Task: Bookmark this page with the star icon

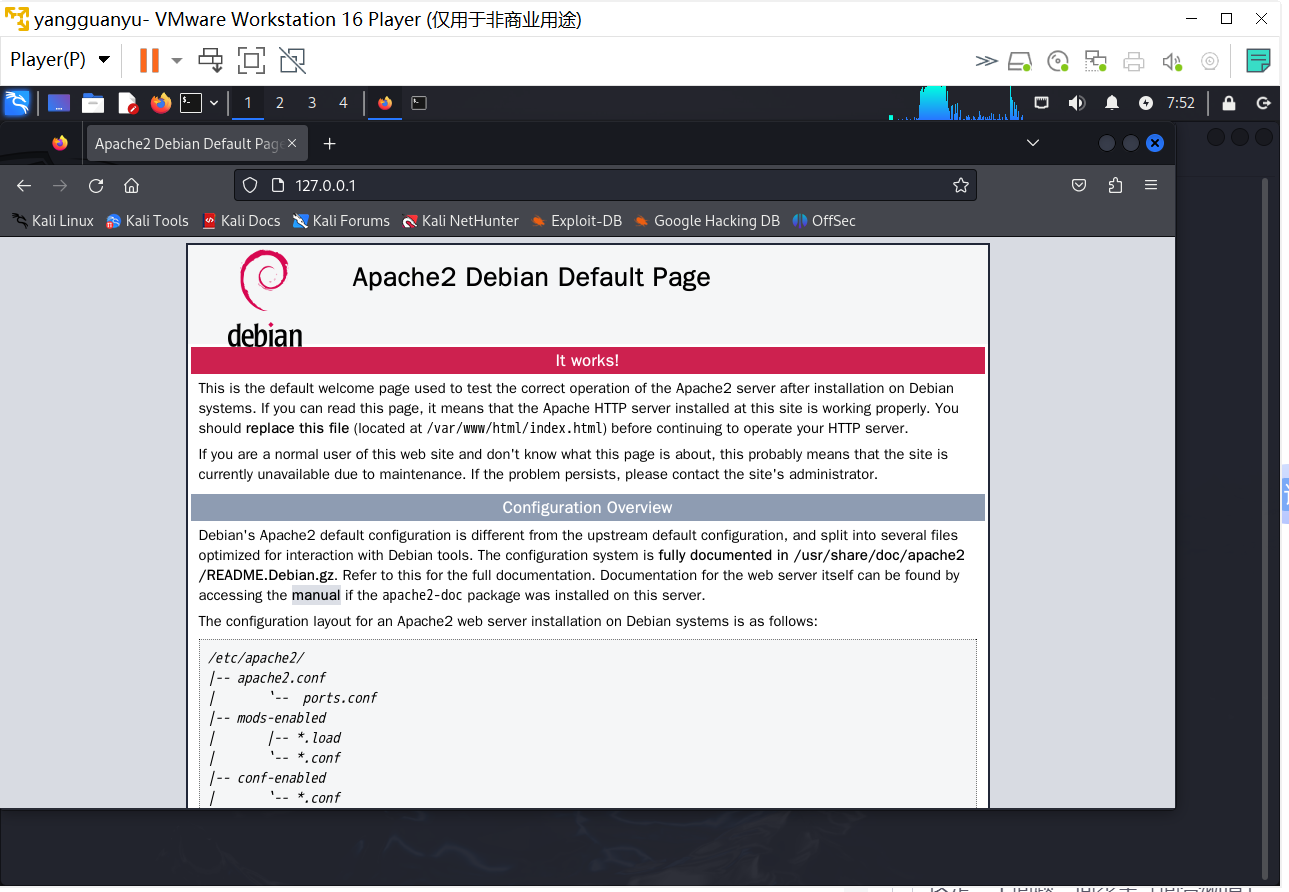Action: coord(960,185)
